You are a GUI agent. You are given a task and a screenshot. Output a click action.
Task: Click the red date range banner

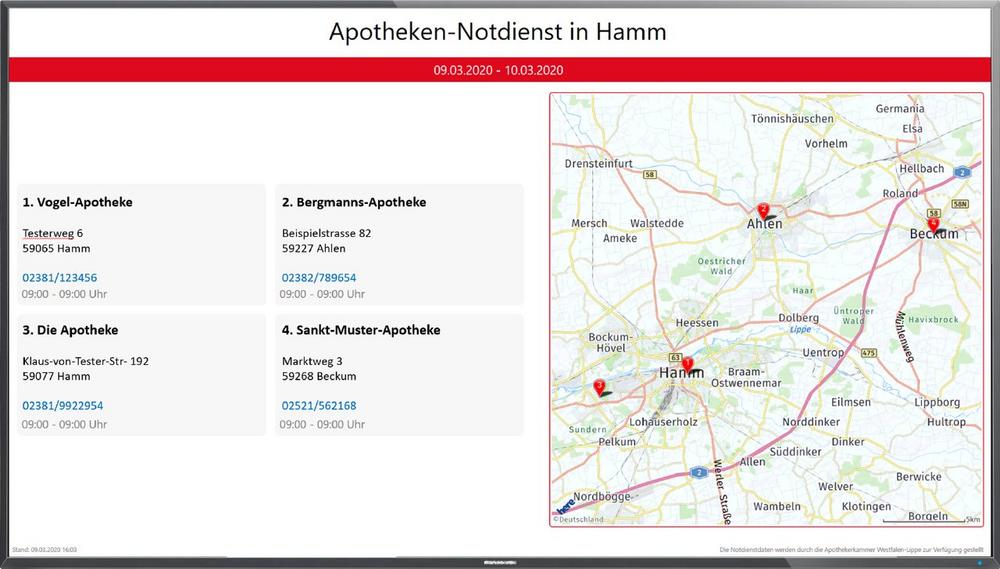(x=499, y=71)
